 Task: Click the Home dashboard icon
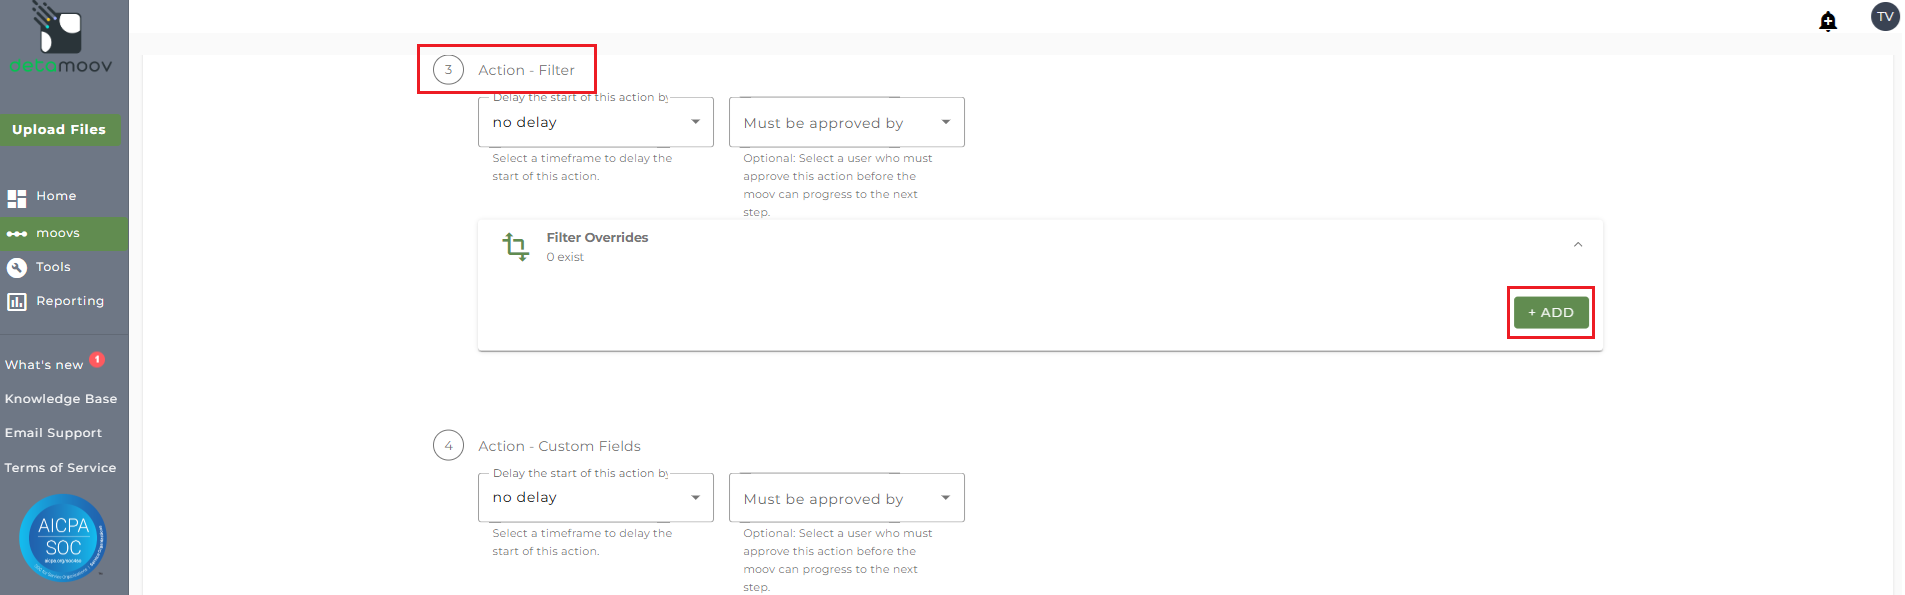[x=17, y=198]
